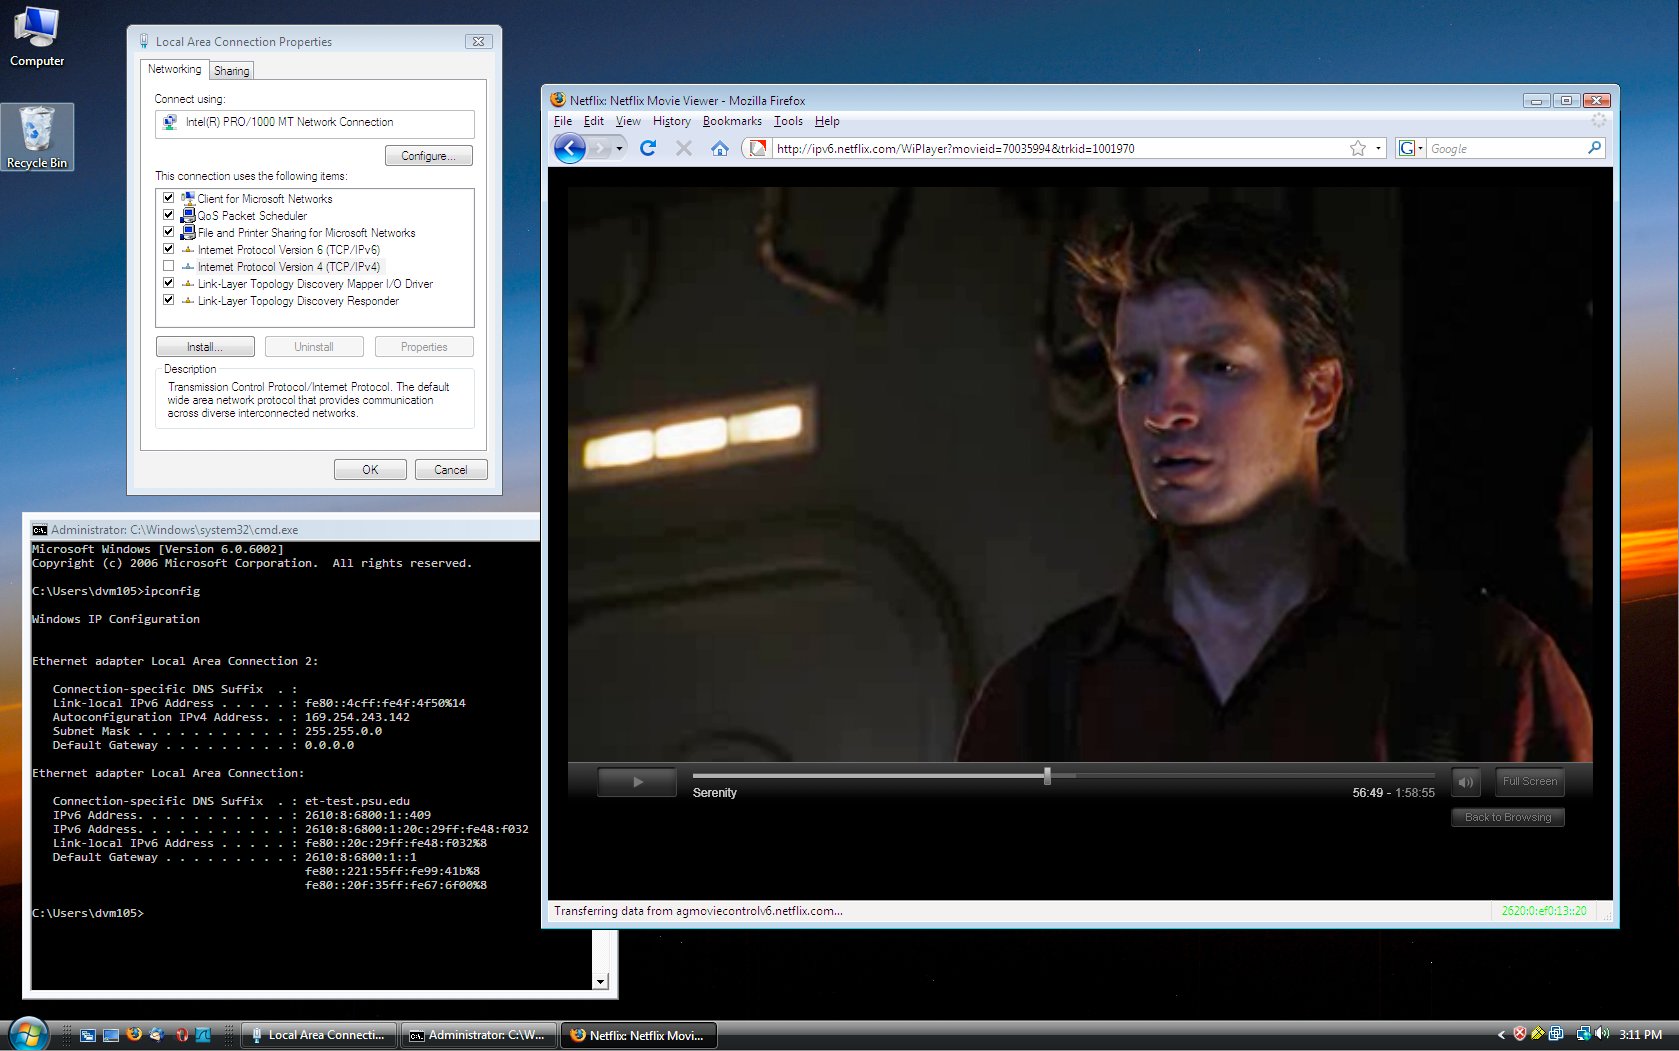The height and width of the screenshot is (1051, 1679).
Task: Open Windows Security Center red shield icon
Action: click(x=1520, y=1034)
